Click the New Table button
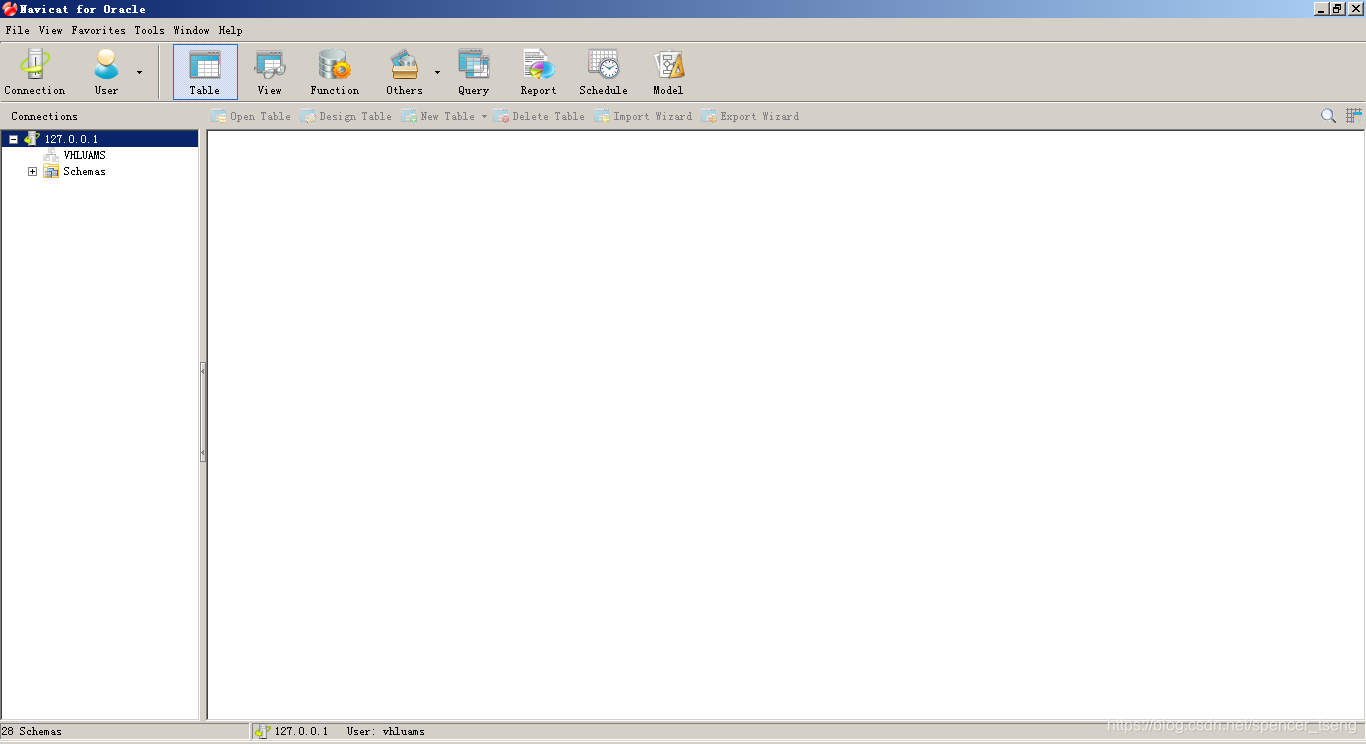 coord(438,116)
